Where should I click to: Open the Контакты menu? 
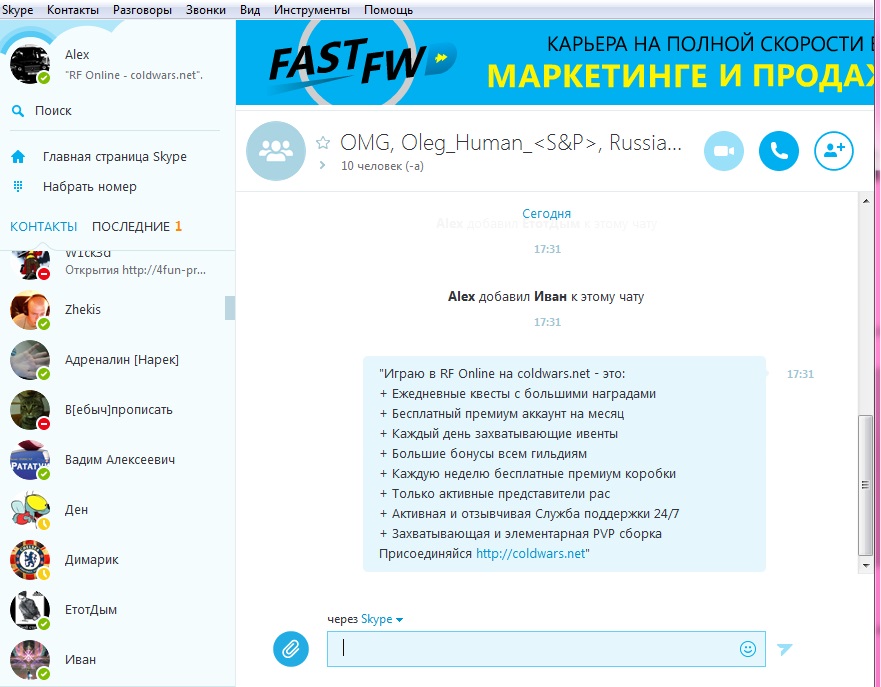tap(72, 10)
